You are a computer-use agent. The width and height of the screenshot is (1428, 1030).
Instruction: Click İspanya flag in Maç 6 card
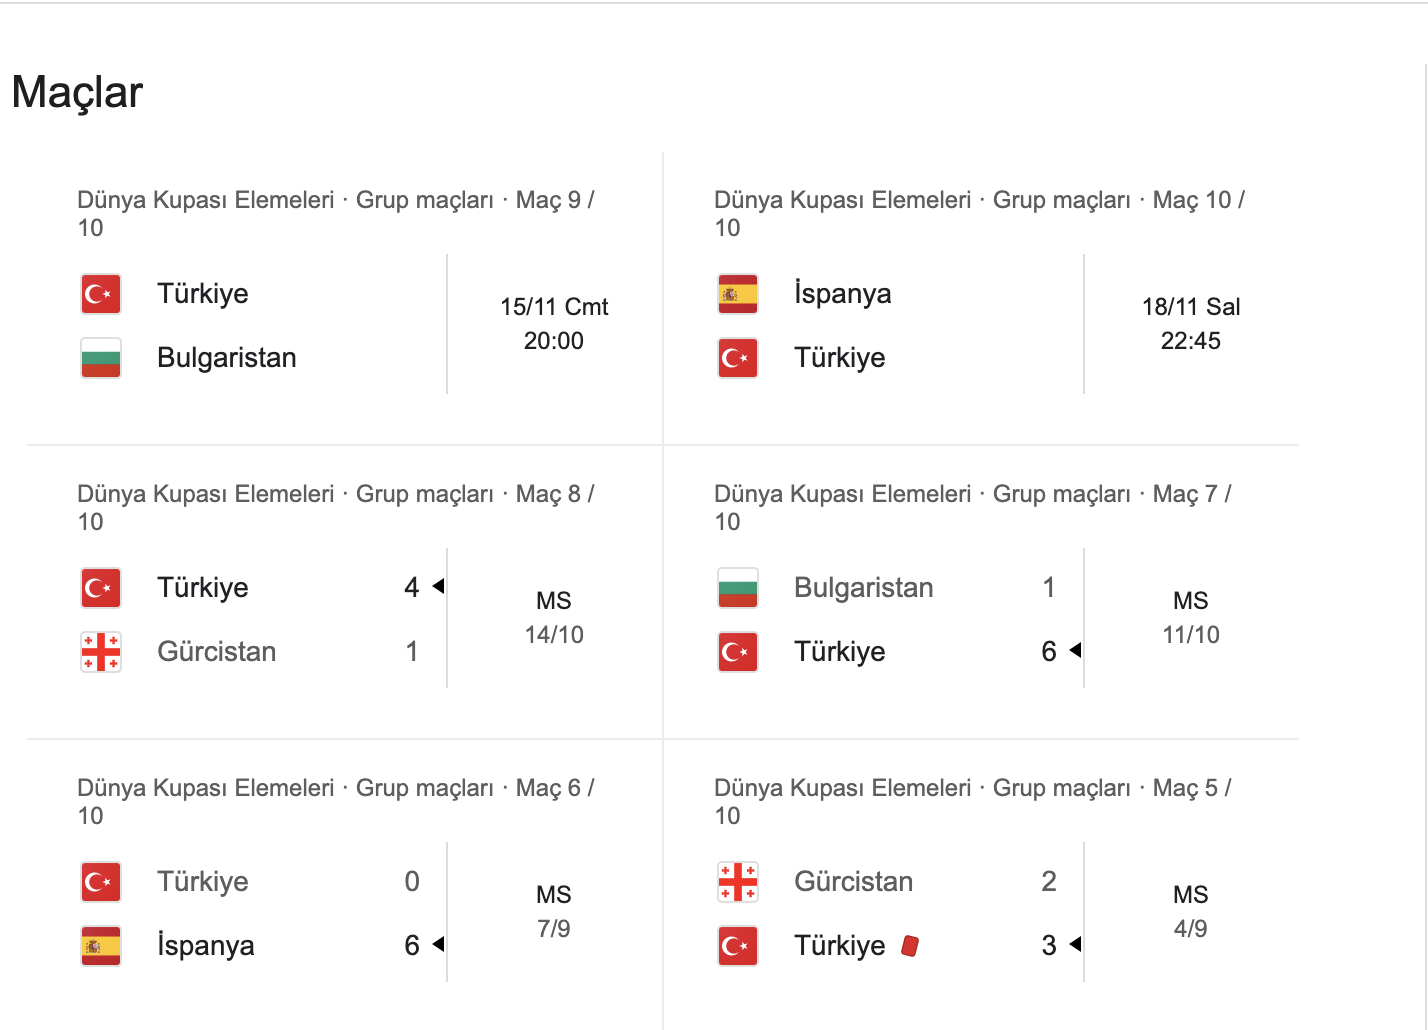pyautogui.click(x=101, y=946)
